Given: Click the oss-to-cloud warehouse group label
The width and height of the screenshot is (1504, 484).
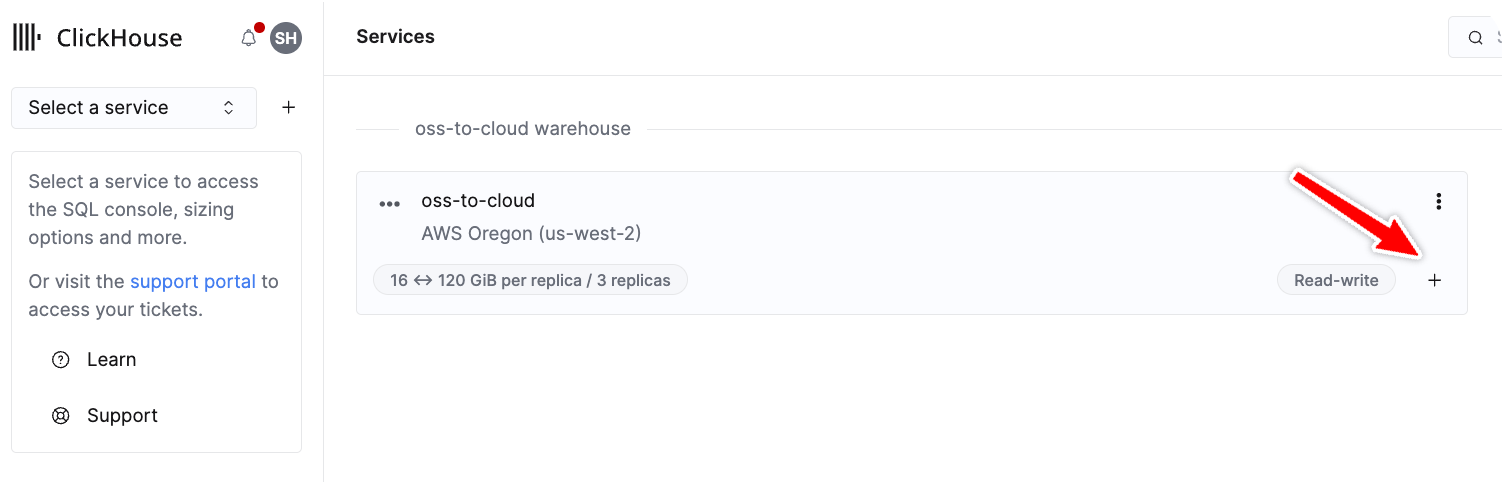Looking at the screenshot, I should click(523, 129).
